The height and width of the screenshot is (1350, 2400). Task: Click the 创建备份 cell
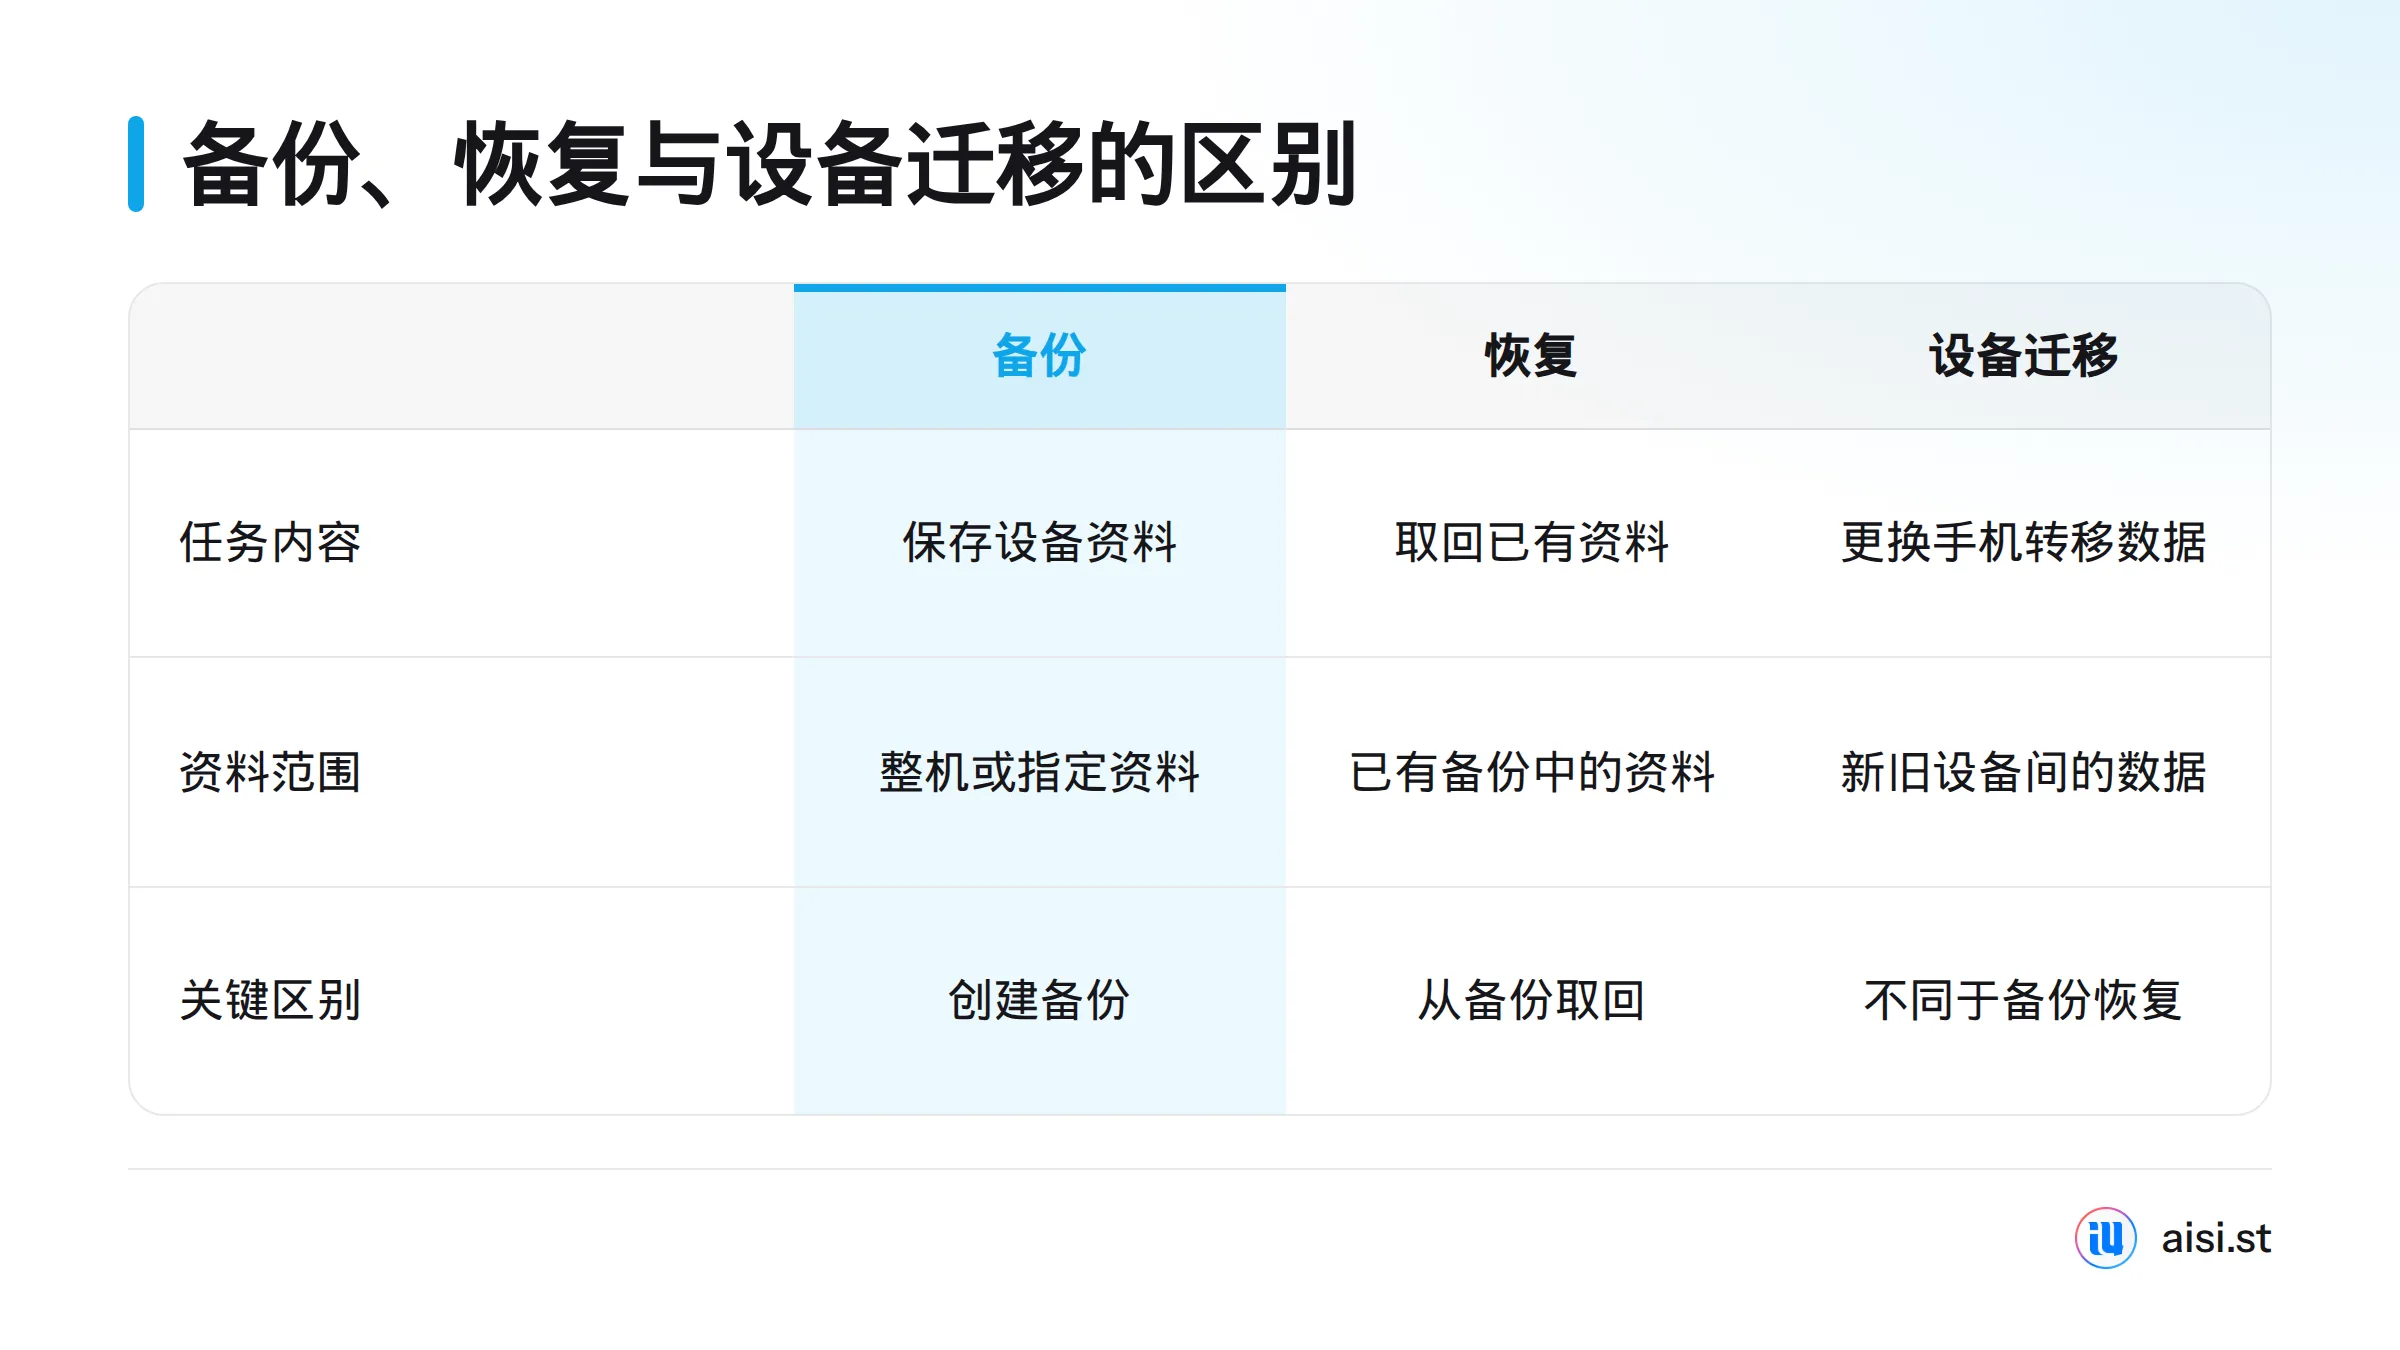click(1039, 1000)
